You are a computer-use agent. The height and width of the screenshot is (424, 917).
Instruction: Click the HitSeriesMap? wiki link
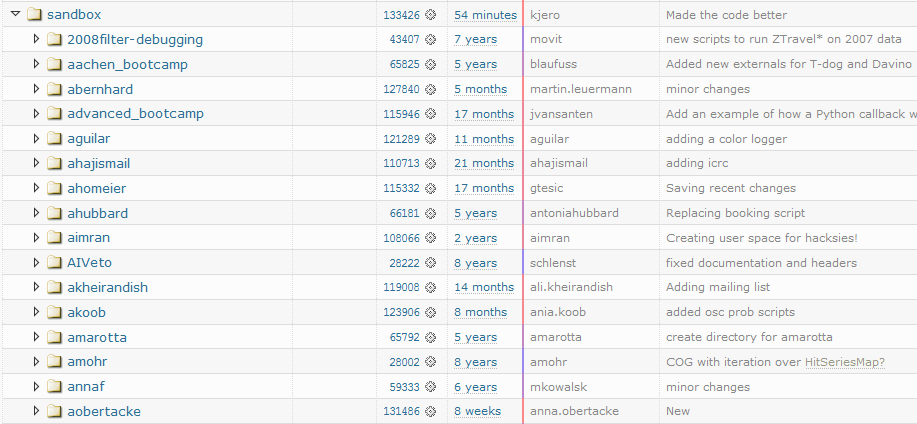[845, 363]
